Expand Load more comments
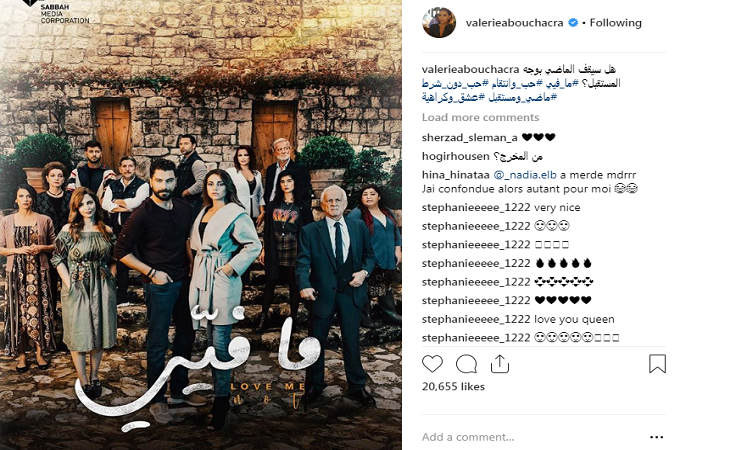The height and width of the screenshot is (450, 736). (x=480, y=117)
